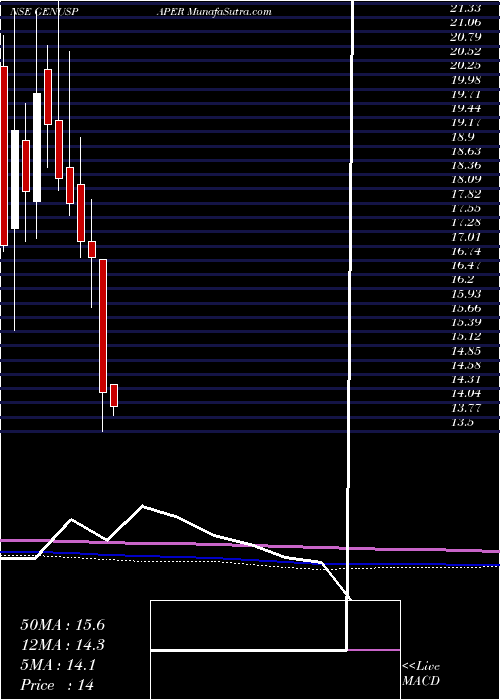Click the MunafaSutra.com header text
Viewport: 500px width, 700px height.
(229, 12)
